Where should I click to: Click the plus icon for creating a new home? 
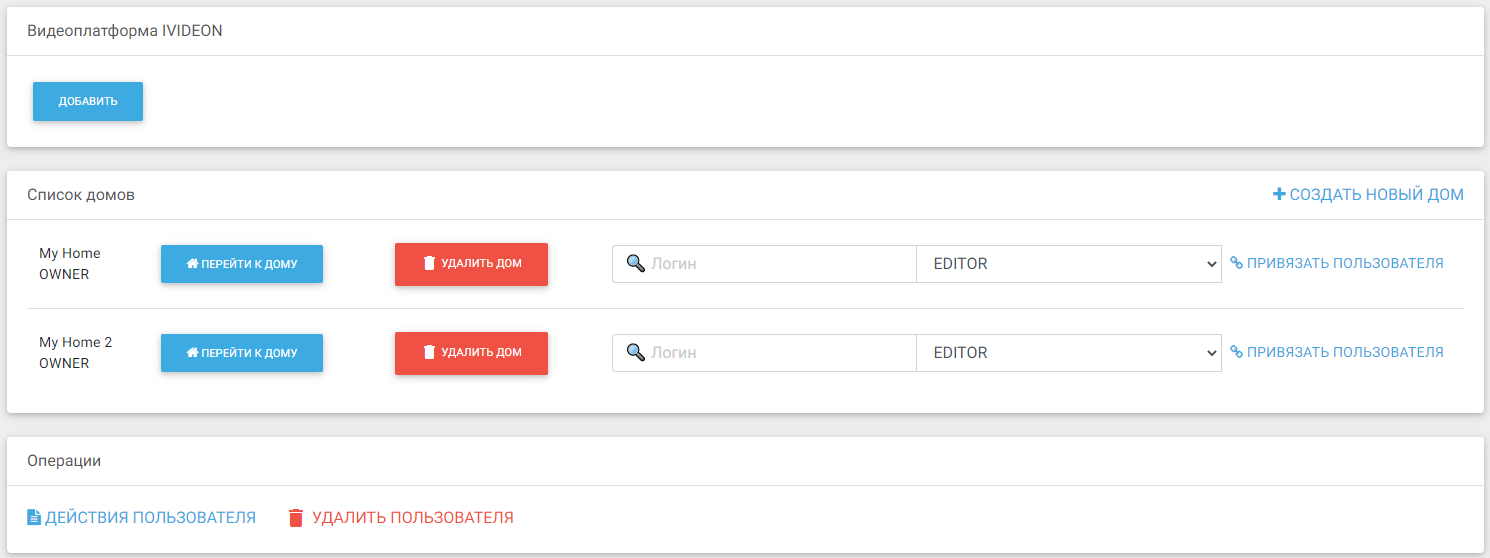click(1279, 194)
